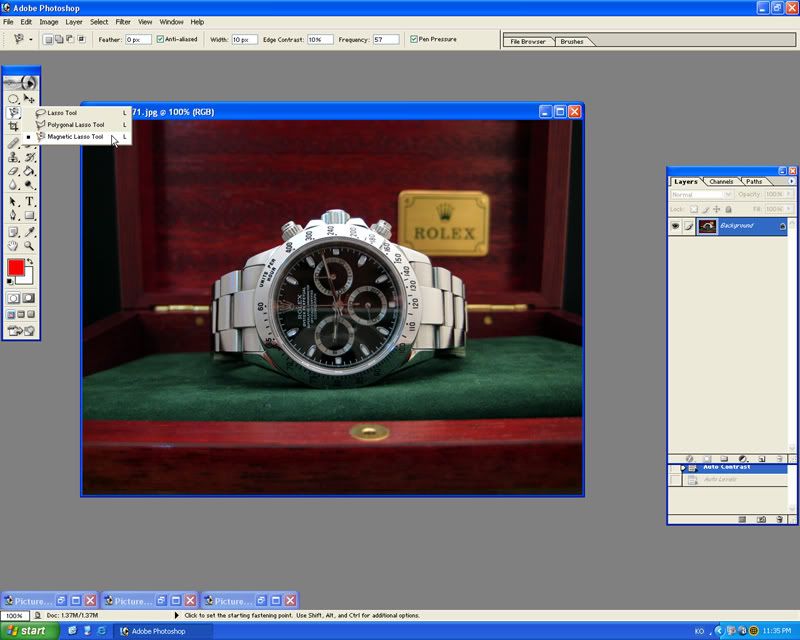Switch to Standard editing mode
The width and height of the screenshot is (800, 640).
tap(13, 298)
